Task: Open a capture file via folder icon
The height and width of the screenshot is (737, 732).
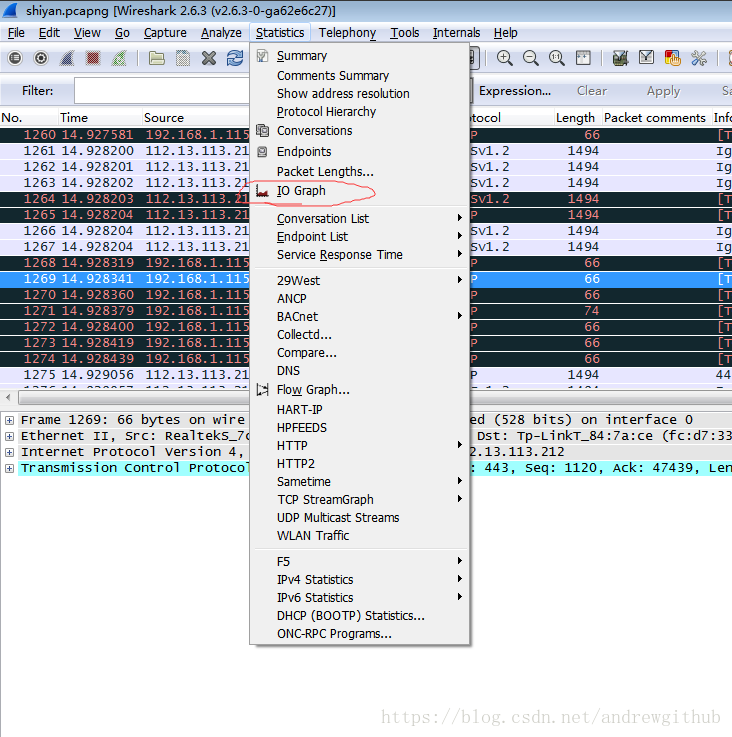Action: pyautogui.click(x=157, y=58)
